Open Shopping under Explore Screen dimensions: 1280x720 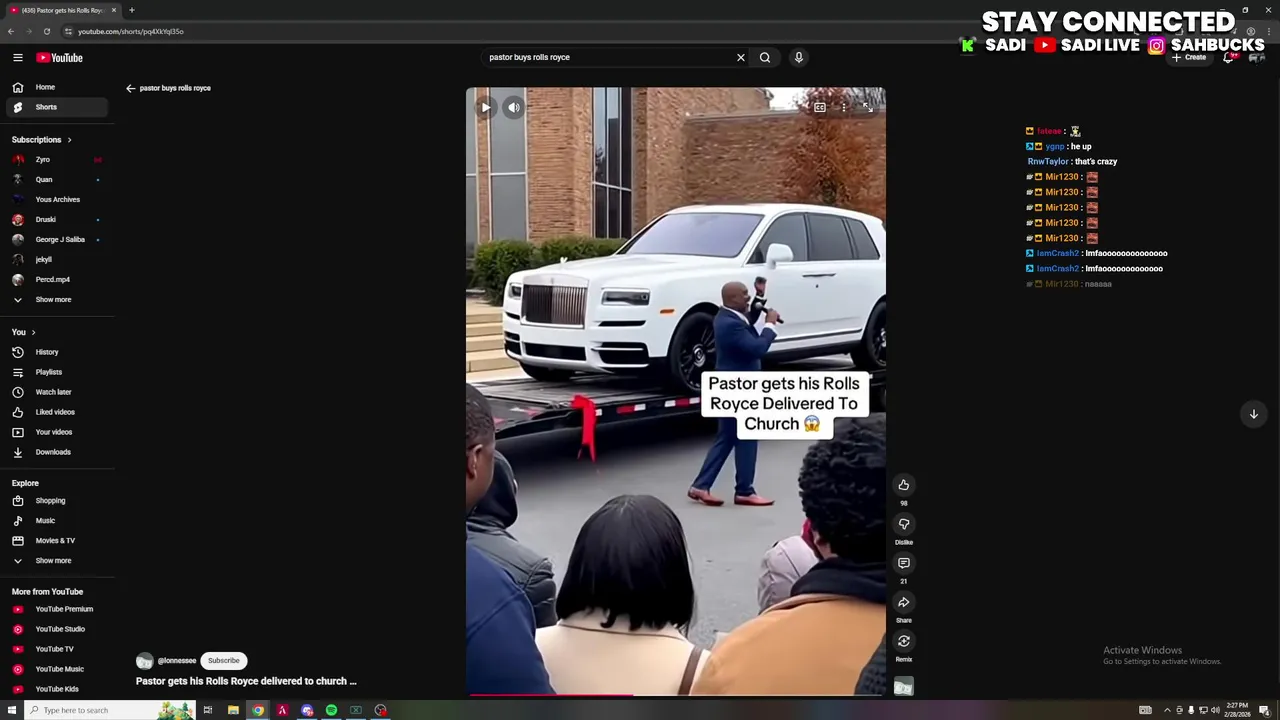click(57, 501)
